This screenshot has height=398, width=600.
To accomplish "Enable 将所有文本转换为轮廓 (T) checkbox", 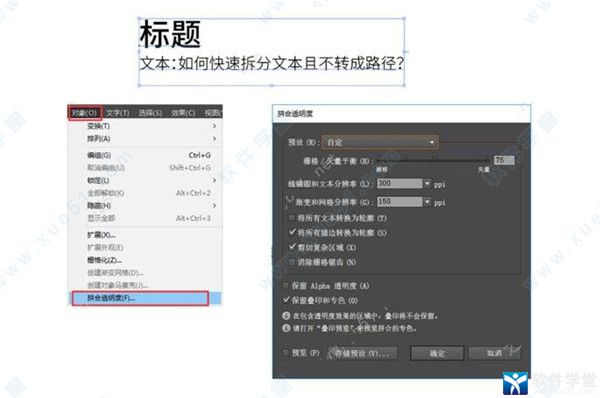I will [x=292, y=218].
